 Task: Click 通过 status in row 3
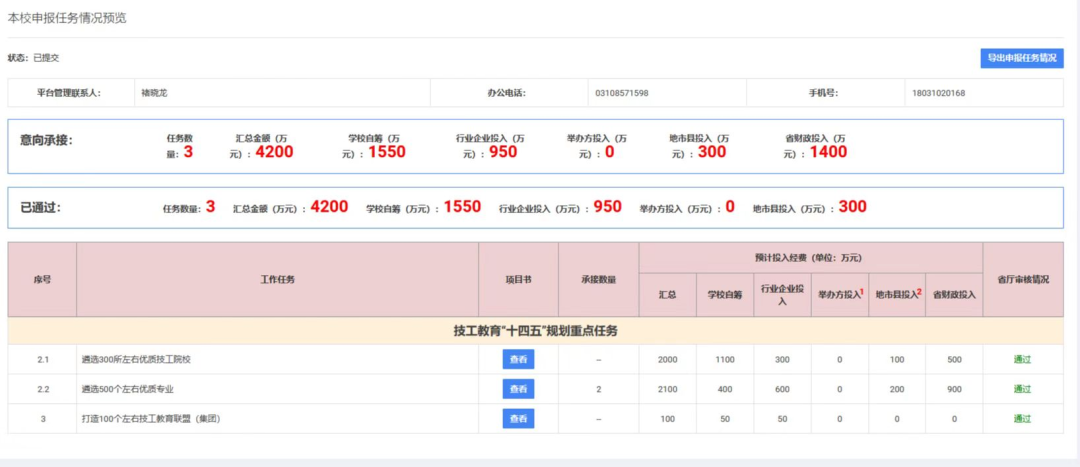1022,419
